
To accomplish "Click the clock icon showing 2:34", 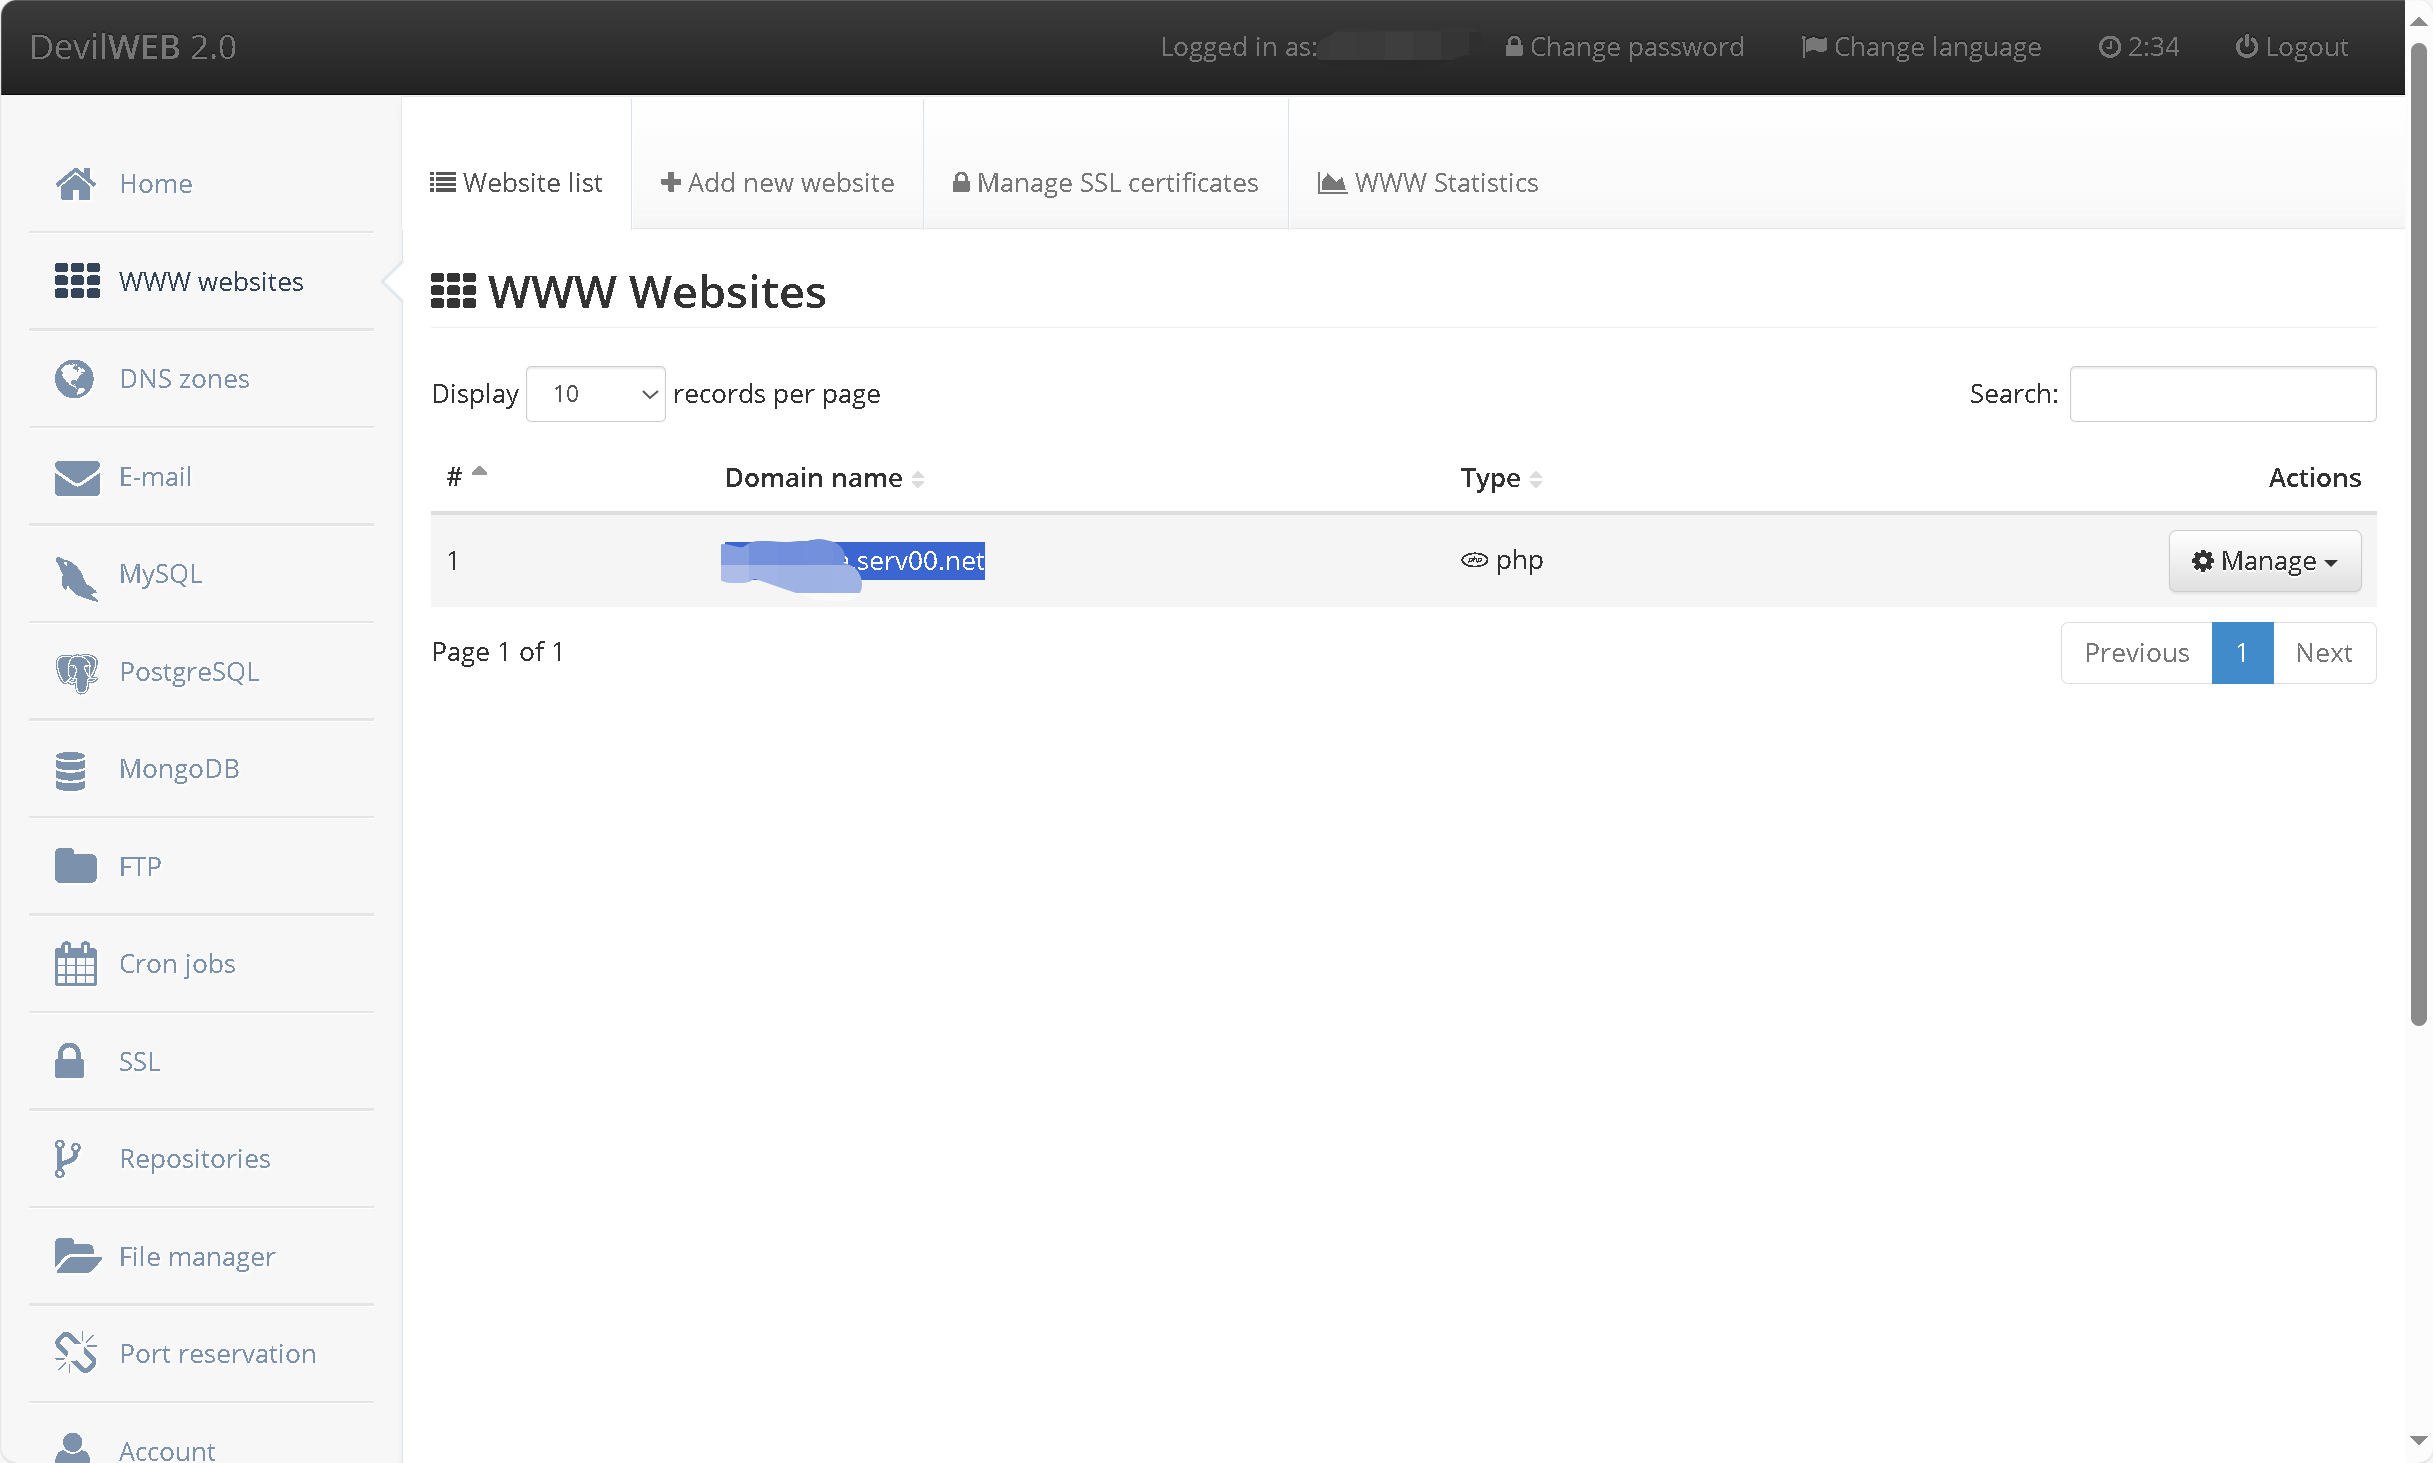I will 2109,47.
